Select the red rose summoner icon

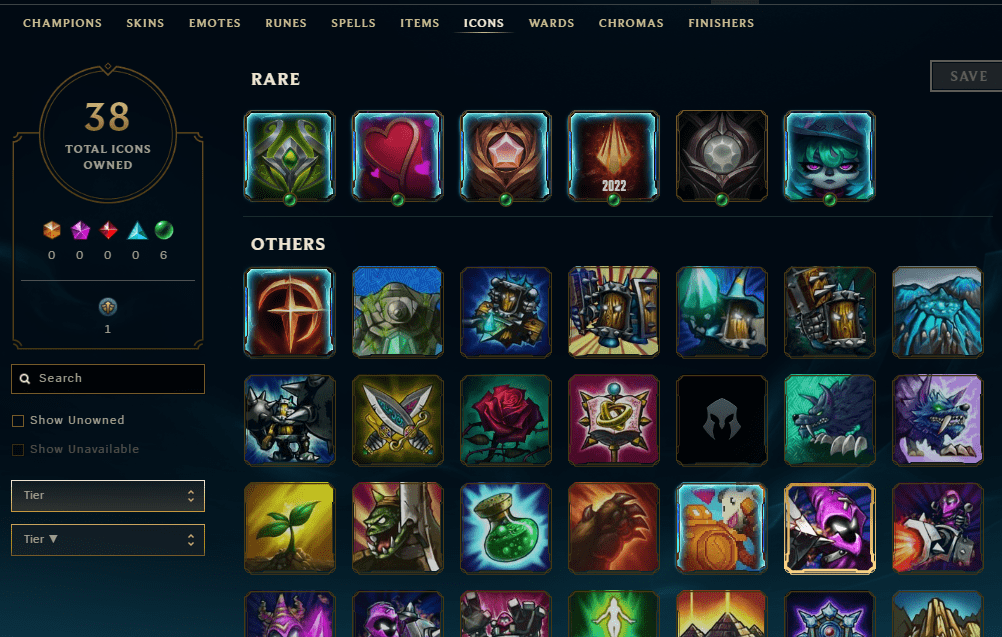click(x=505, y=420)
